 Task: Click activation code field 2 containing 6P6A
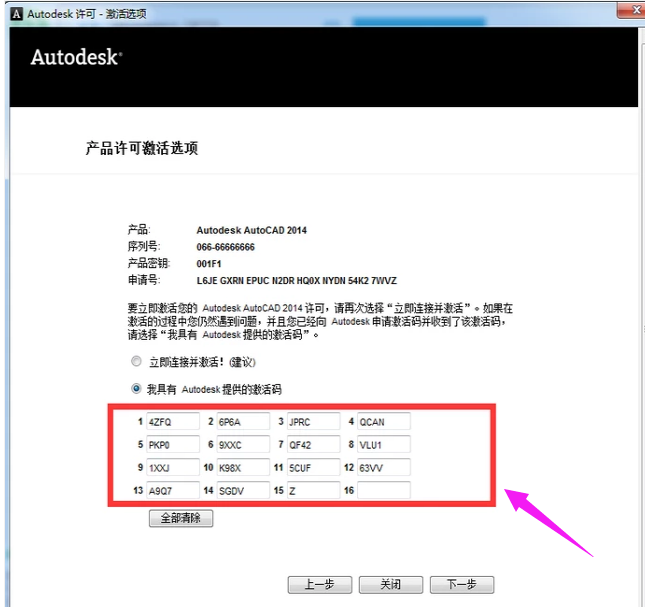coord(242,422)
